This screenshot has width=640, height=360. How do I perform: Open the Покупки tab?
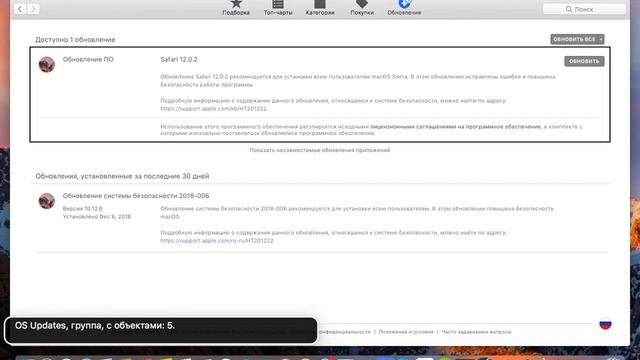point(362,8)
